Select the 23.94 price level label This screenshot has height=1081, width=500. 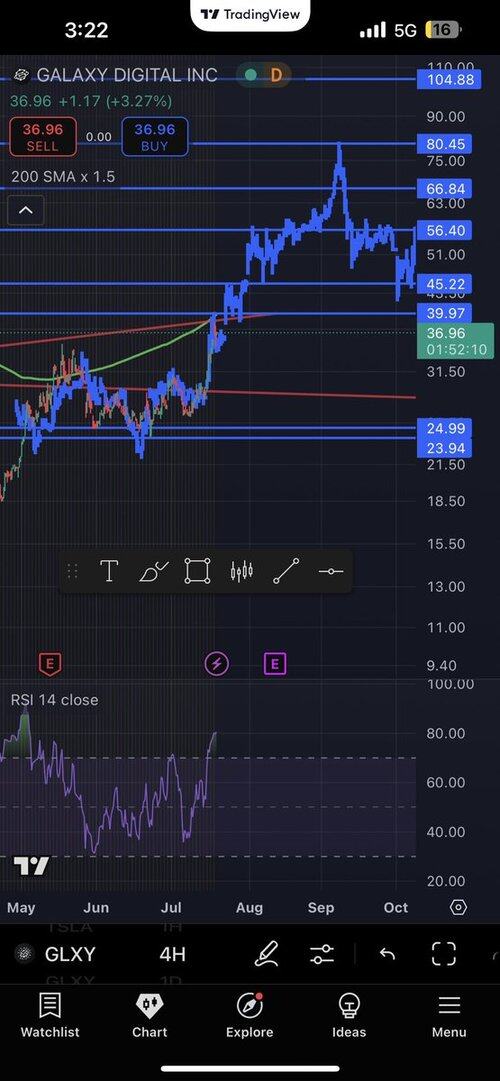click(446, 449)
